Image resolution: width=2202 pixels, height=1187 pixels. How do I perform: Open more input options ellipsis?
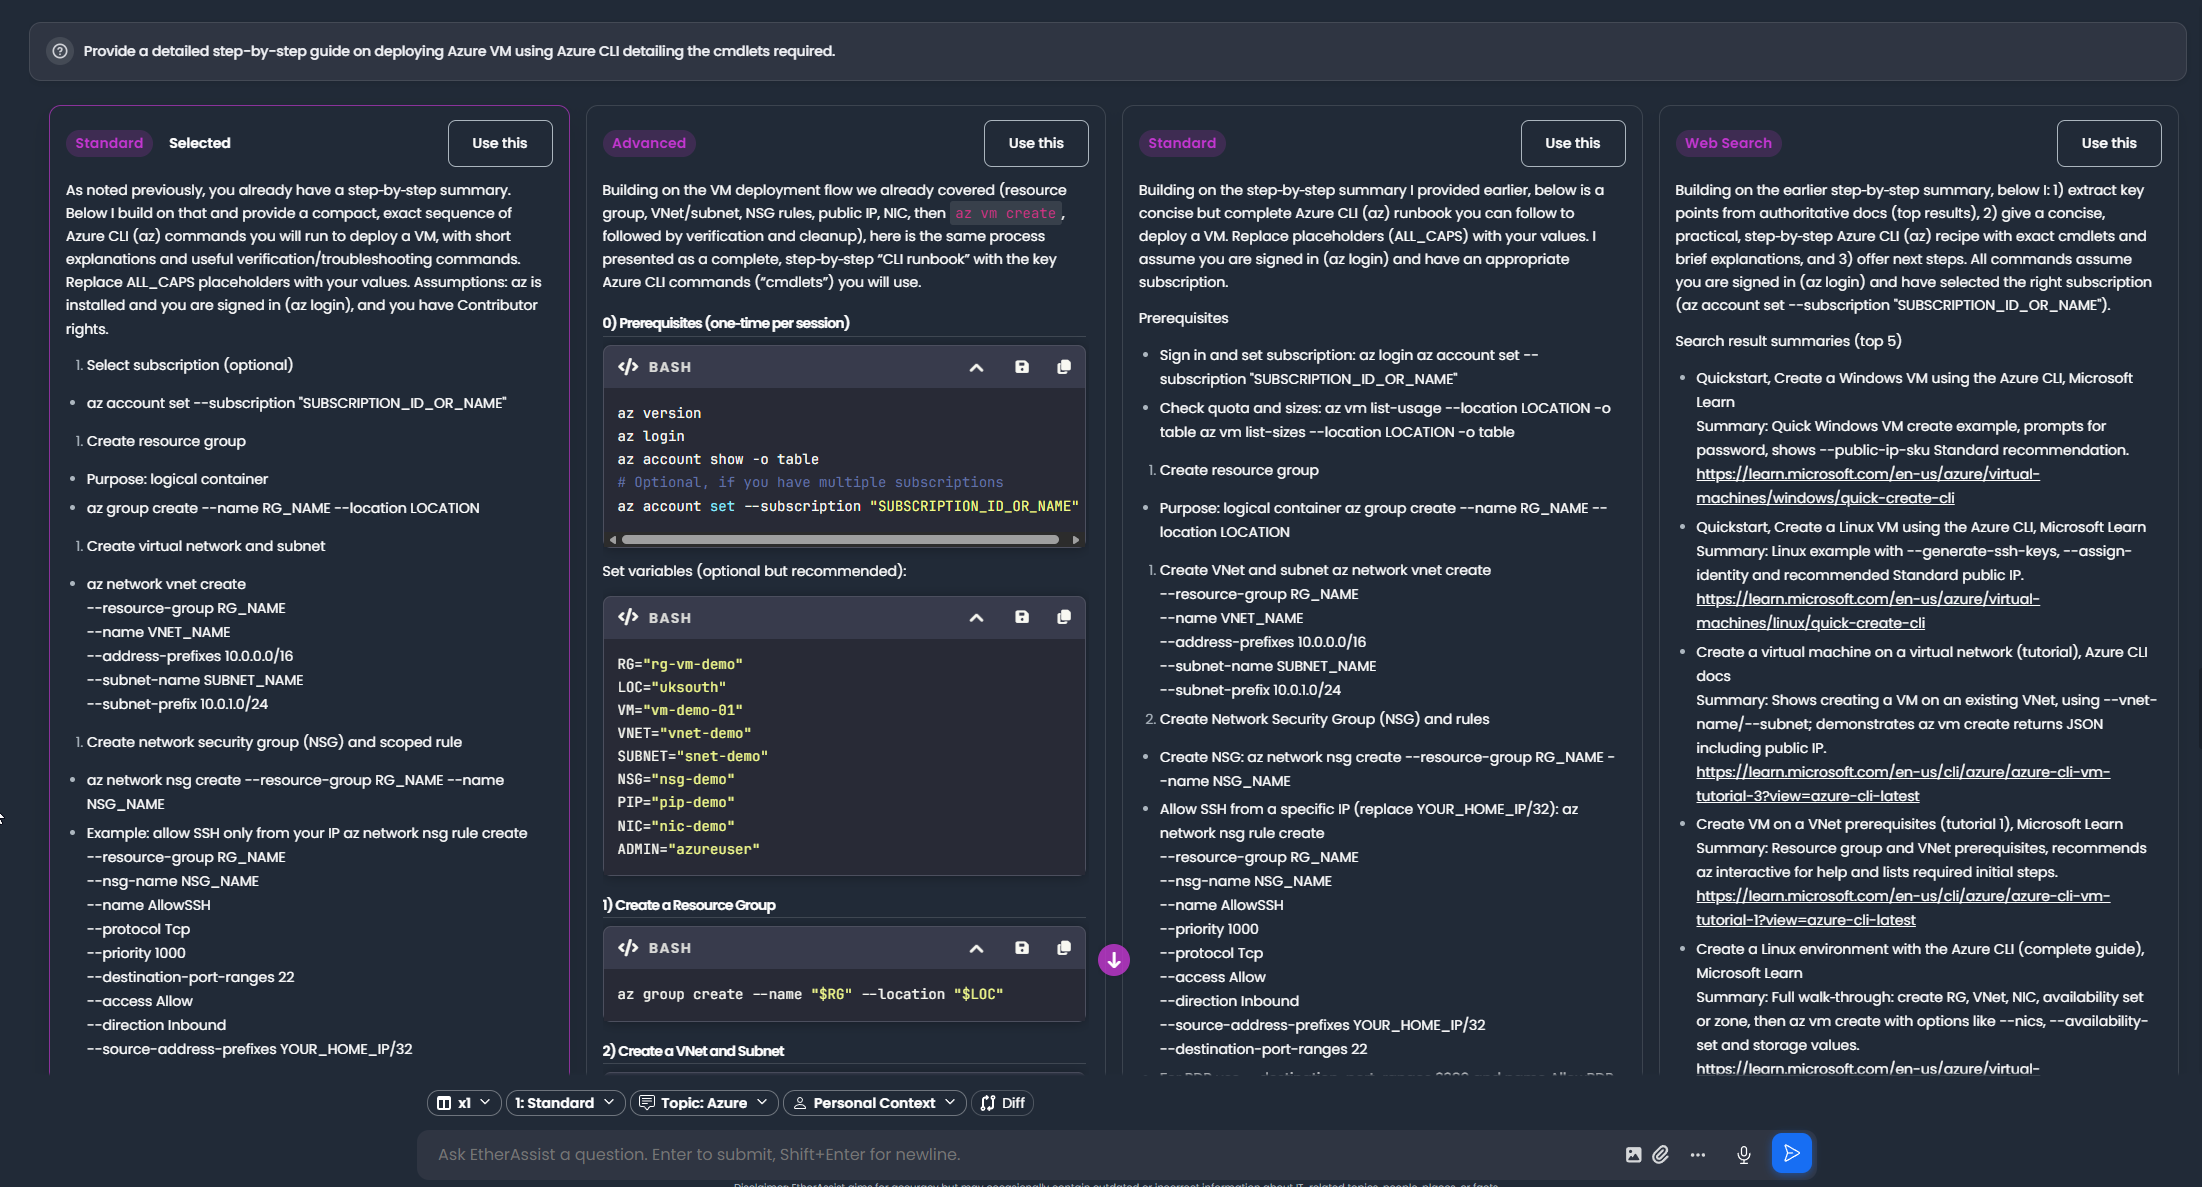(1698, 1154)
